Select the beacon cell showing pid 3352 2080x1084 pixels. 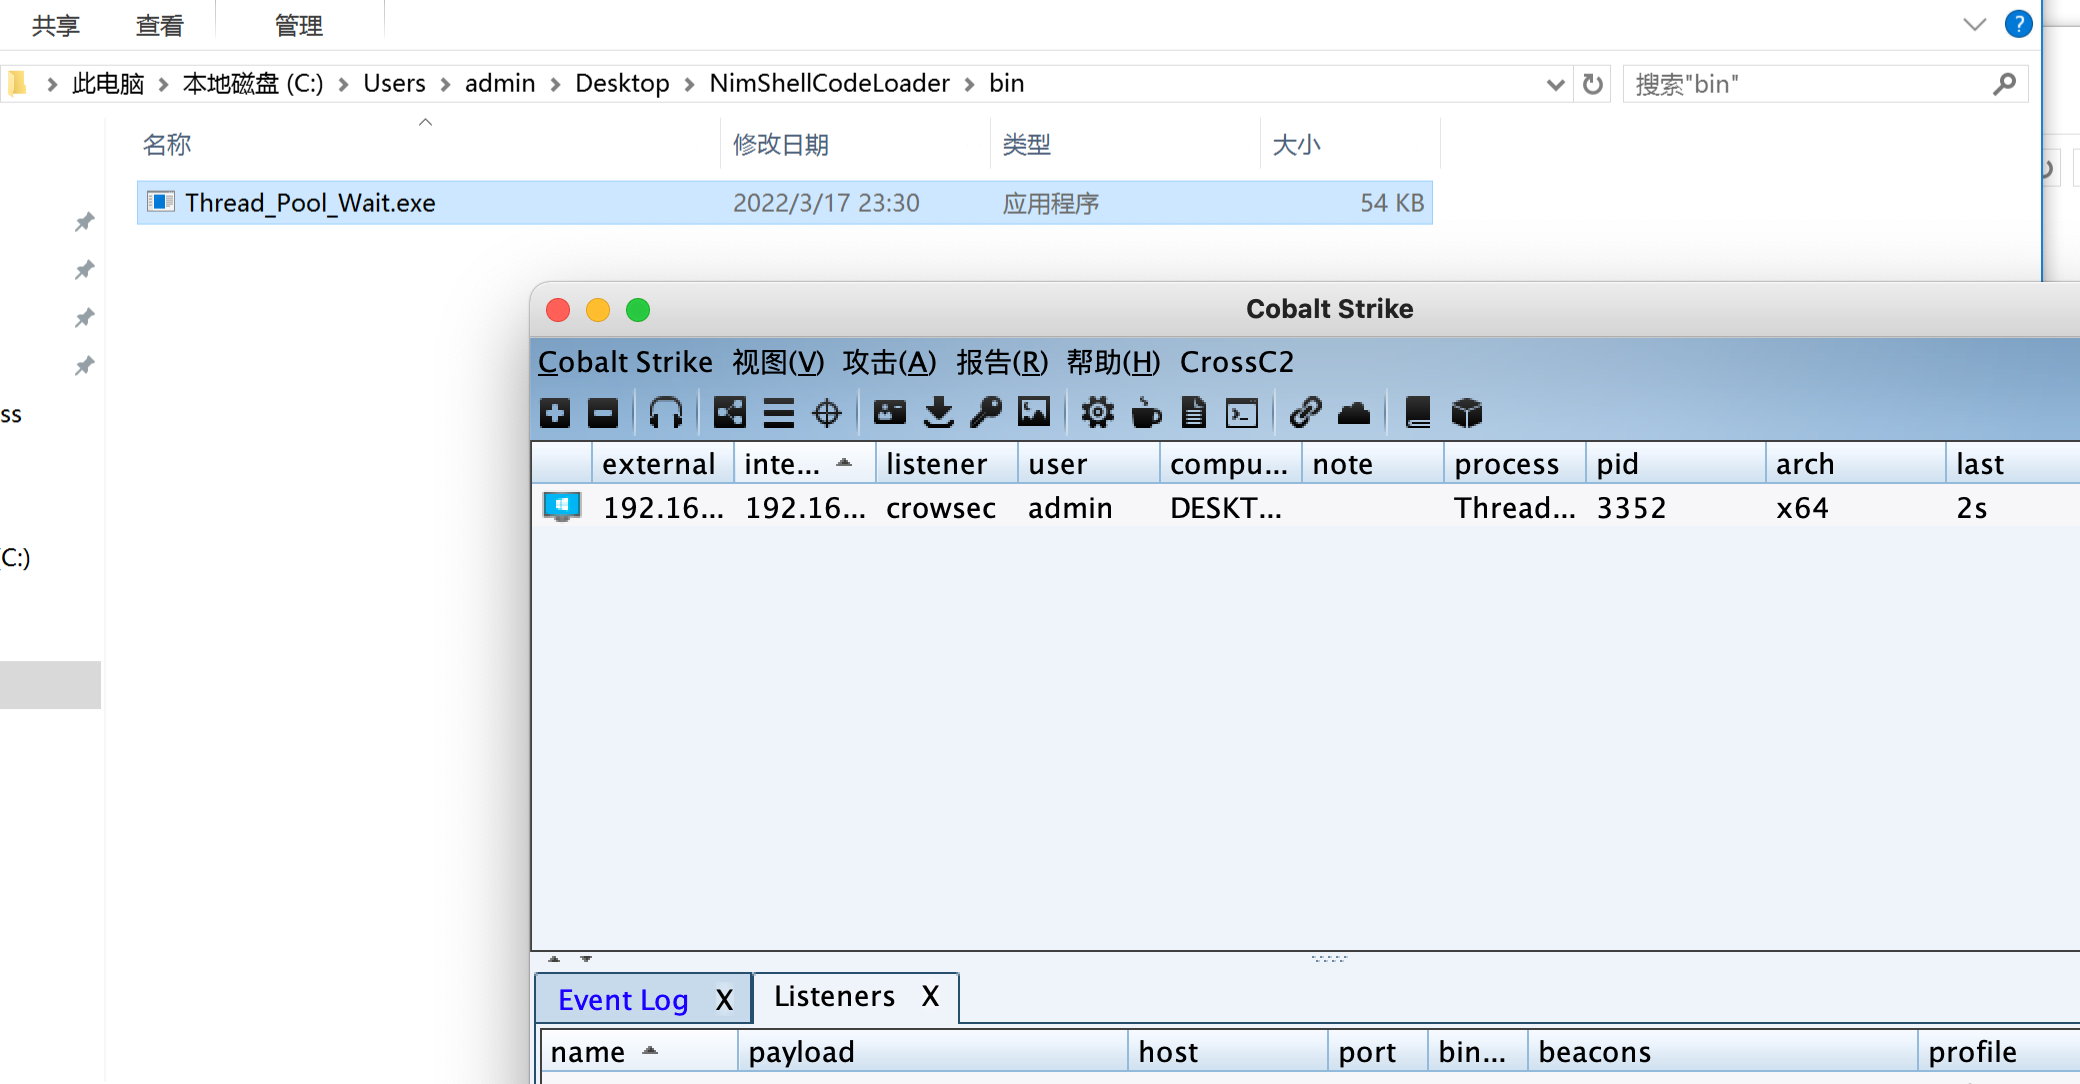pyautogui.click(x=1631, y=508)
